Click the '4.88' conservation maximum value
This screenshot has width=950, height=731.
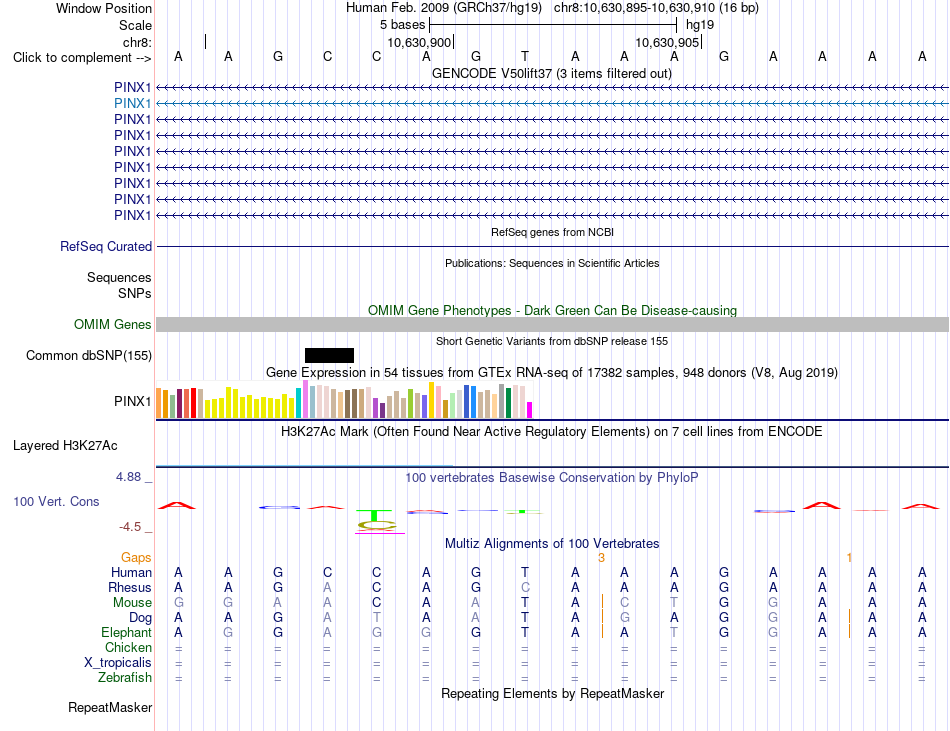(128, 477)
